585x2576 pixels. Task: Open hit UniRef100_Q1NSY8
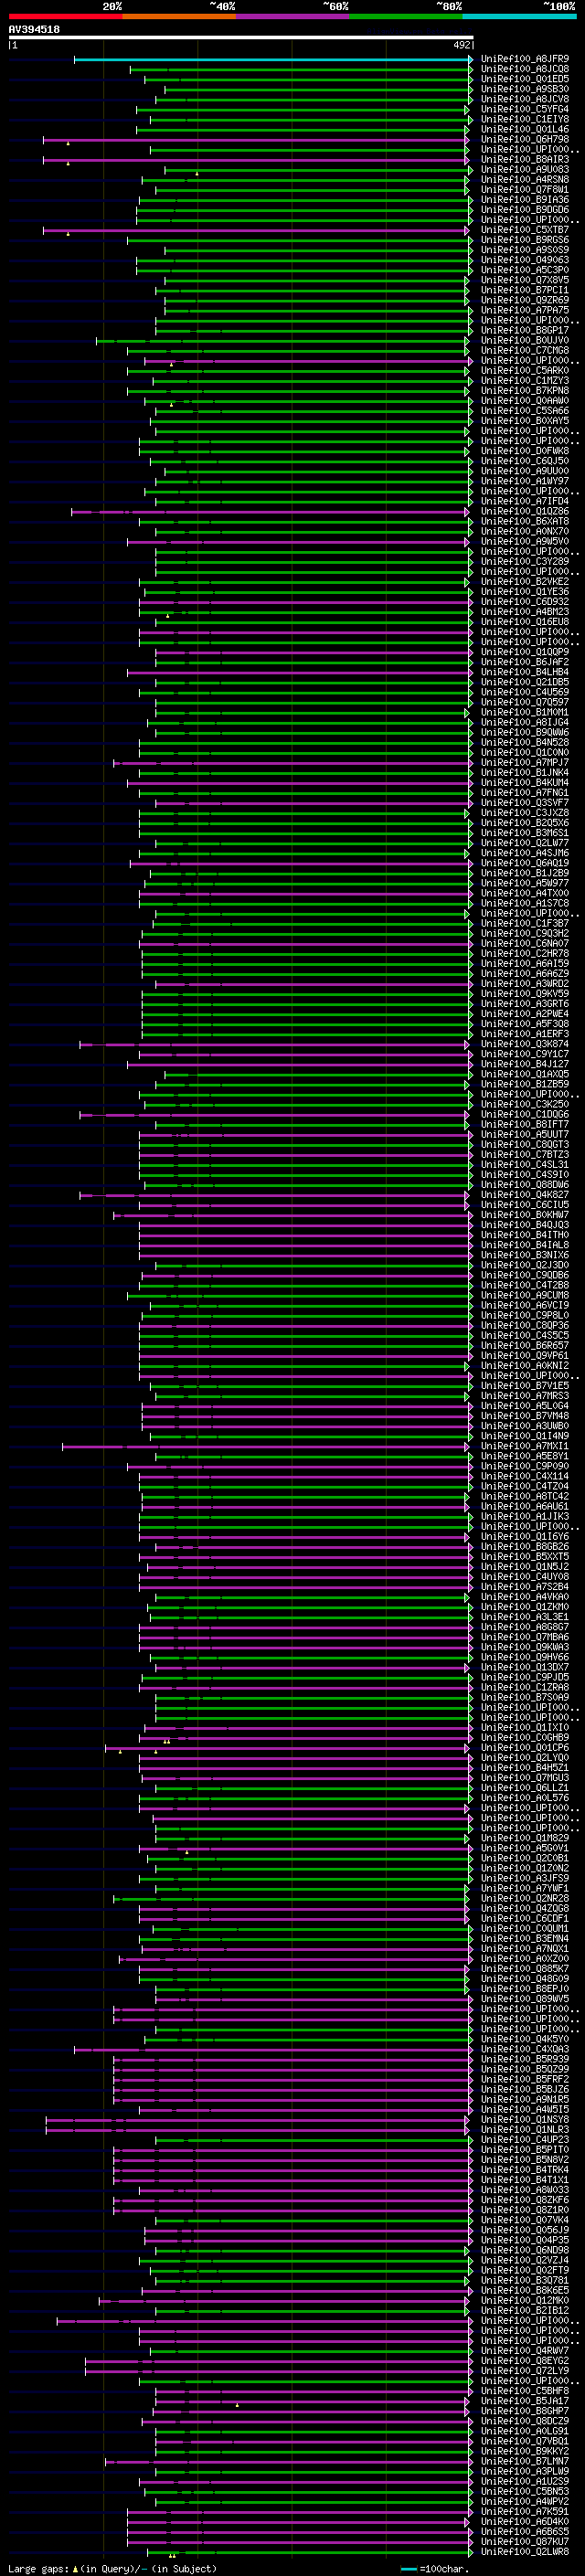pyautogui.click(x=525, y=2119)
